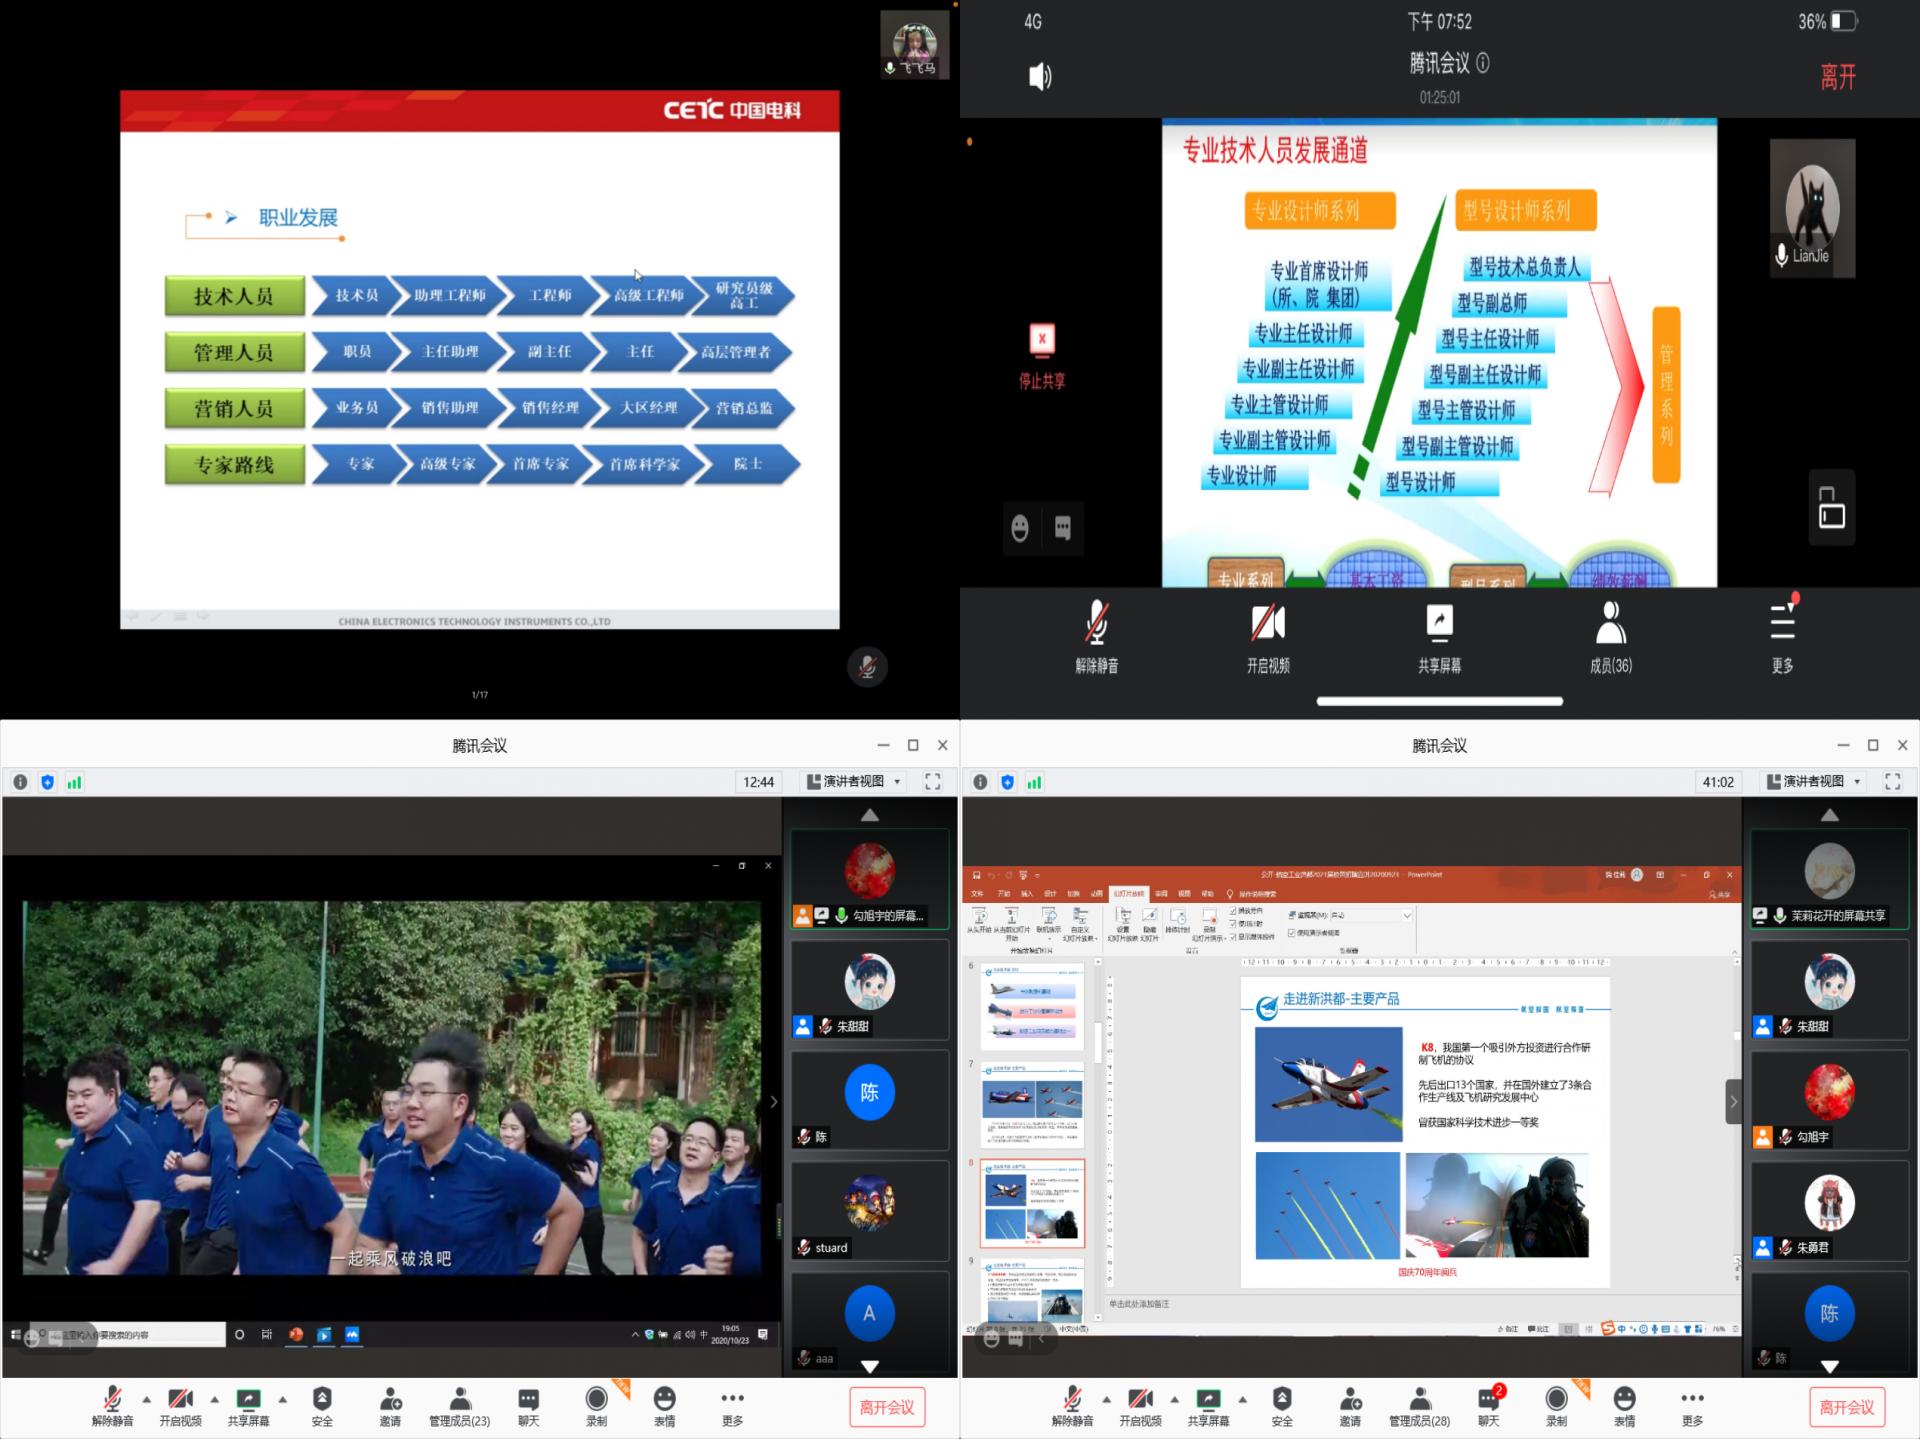Open 邀请 invite in bottom-left meeting window
The height and width of the screenshot is (1439, 1920).
pyautogui.click(x=390, y=1399)
